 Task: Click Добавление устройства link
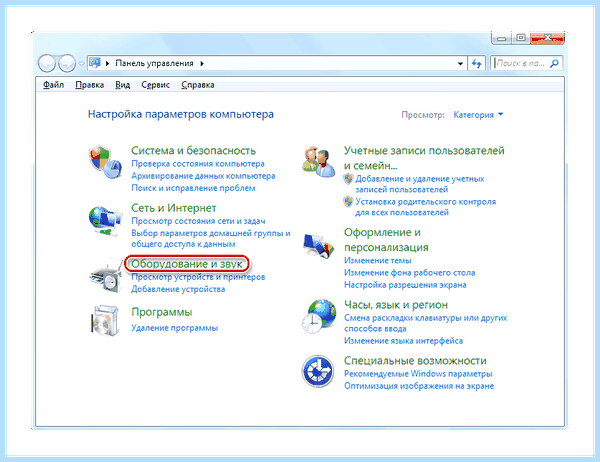point(178,289)
